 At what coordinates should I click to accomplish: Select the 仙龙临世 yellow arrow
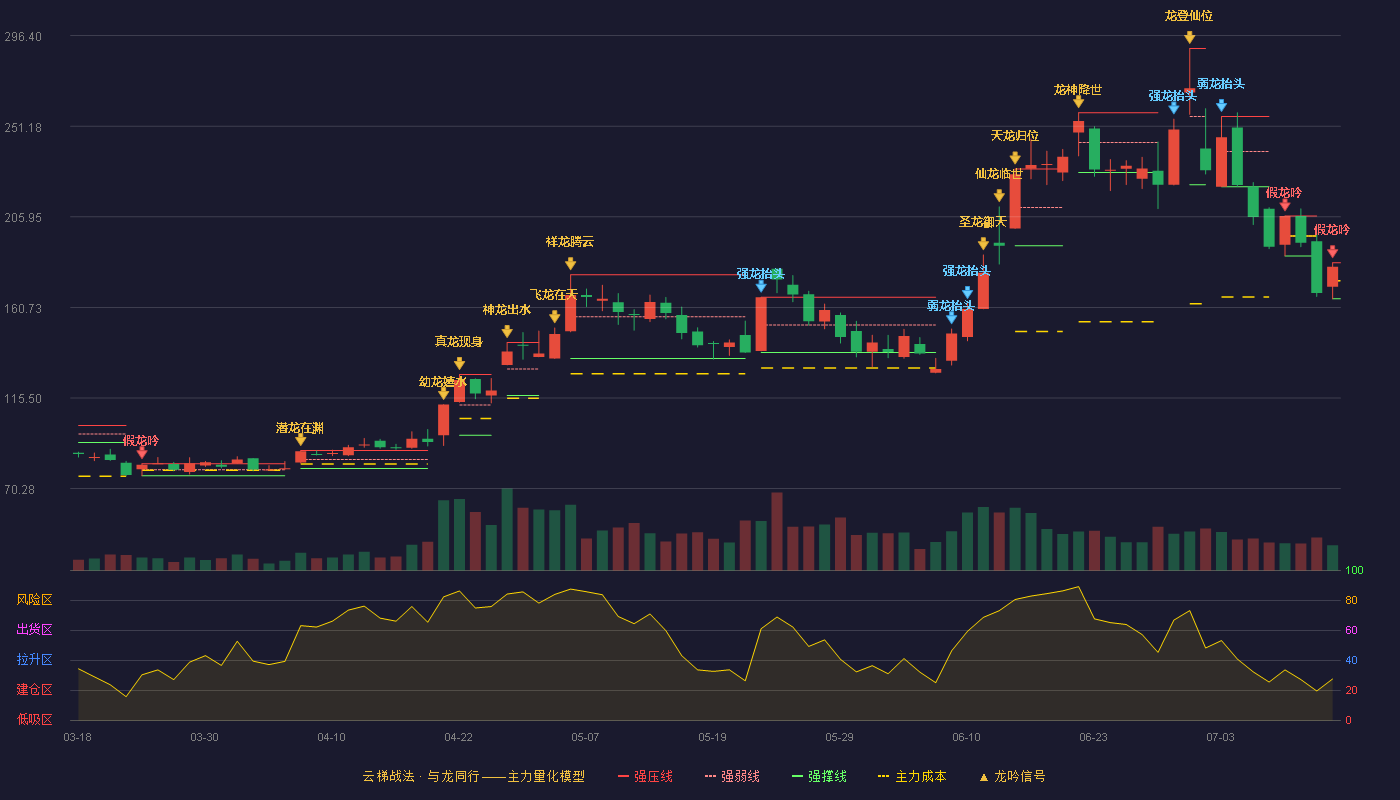999,196
